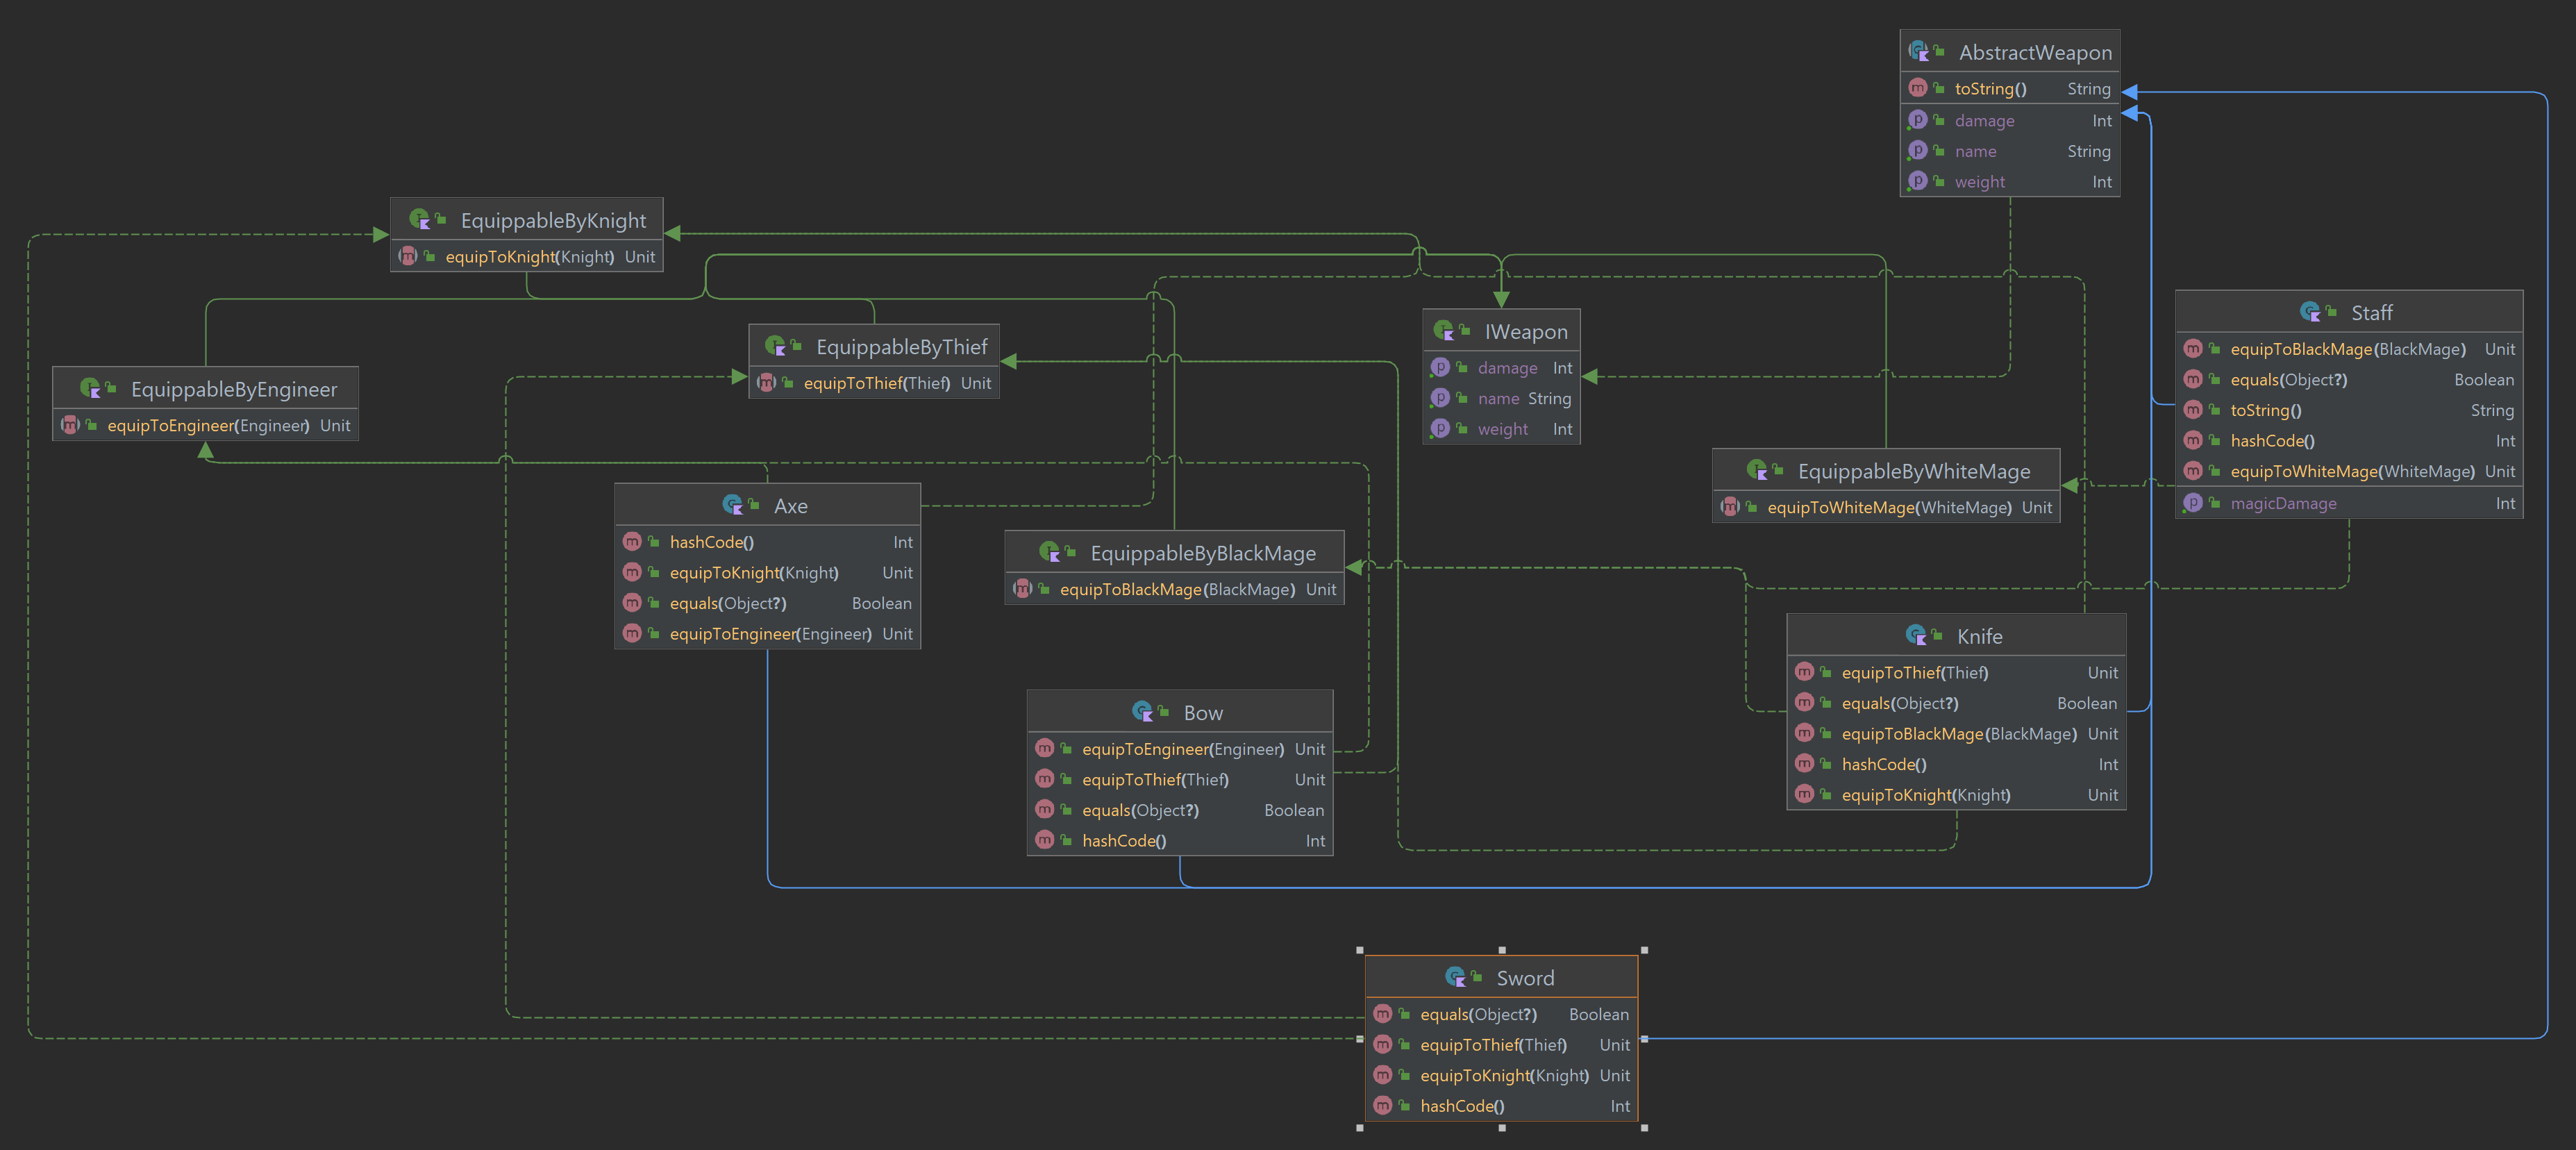Select the EquippableByBlackMage node title
Image resolution: width=2576 pixels, height=1150 pixels.
pos(1203,553)
